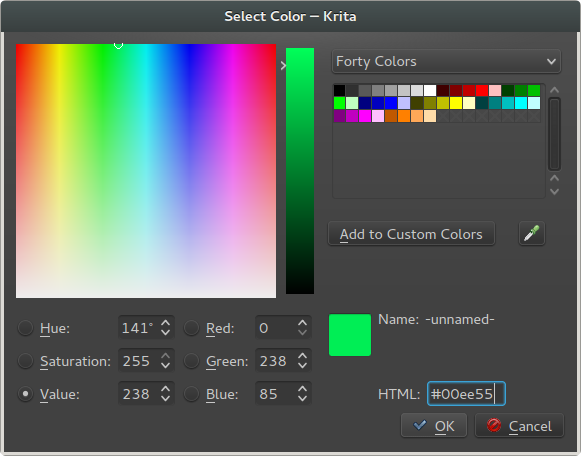Select the Blue radio button

(x=192, y=394)
